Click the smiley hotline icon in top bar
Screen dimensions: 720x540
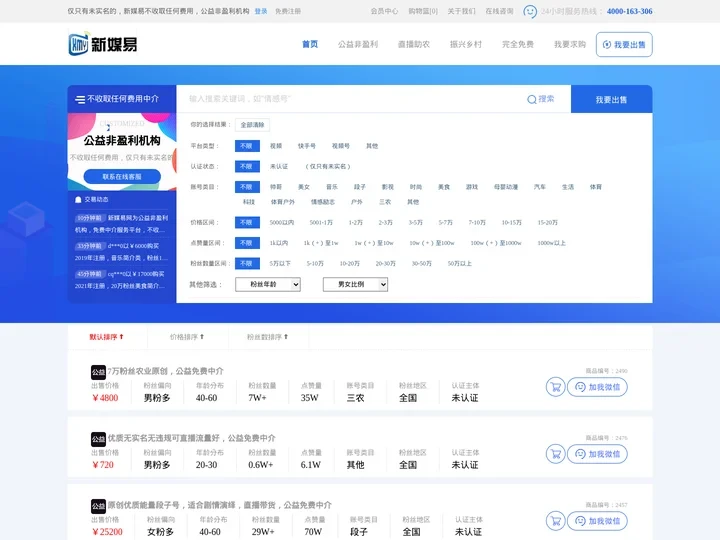(x=530, y=11)
